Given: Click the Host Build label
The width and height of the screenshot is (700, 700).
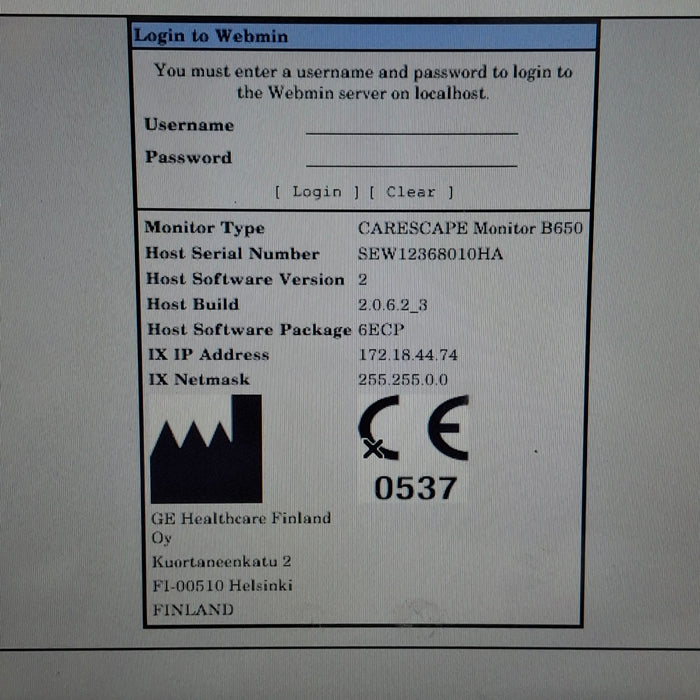Looking at the screenshot, I should click(x=193, y=304).
